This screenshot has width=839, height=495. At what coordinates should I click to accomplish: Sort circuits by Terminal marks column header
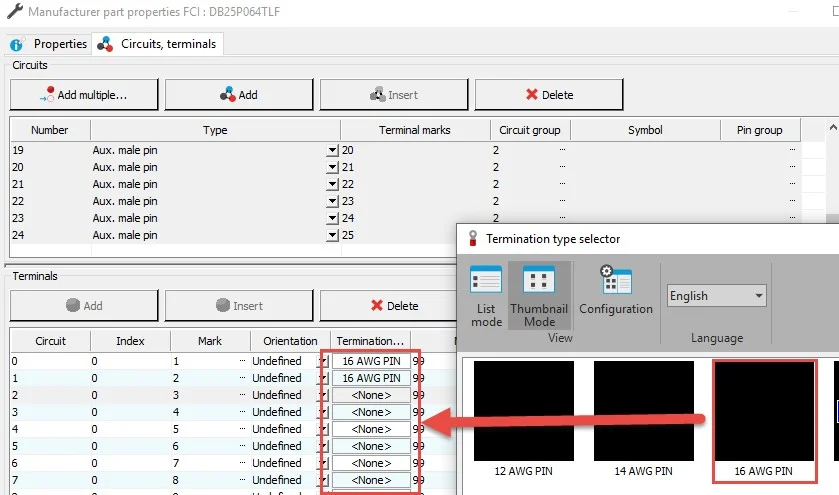coord(414,130)
